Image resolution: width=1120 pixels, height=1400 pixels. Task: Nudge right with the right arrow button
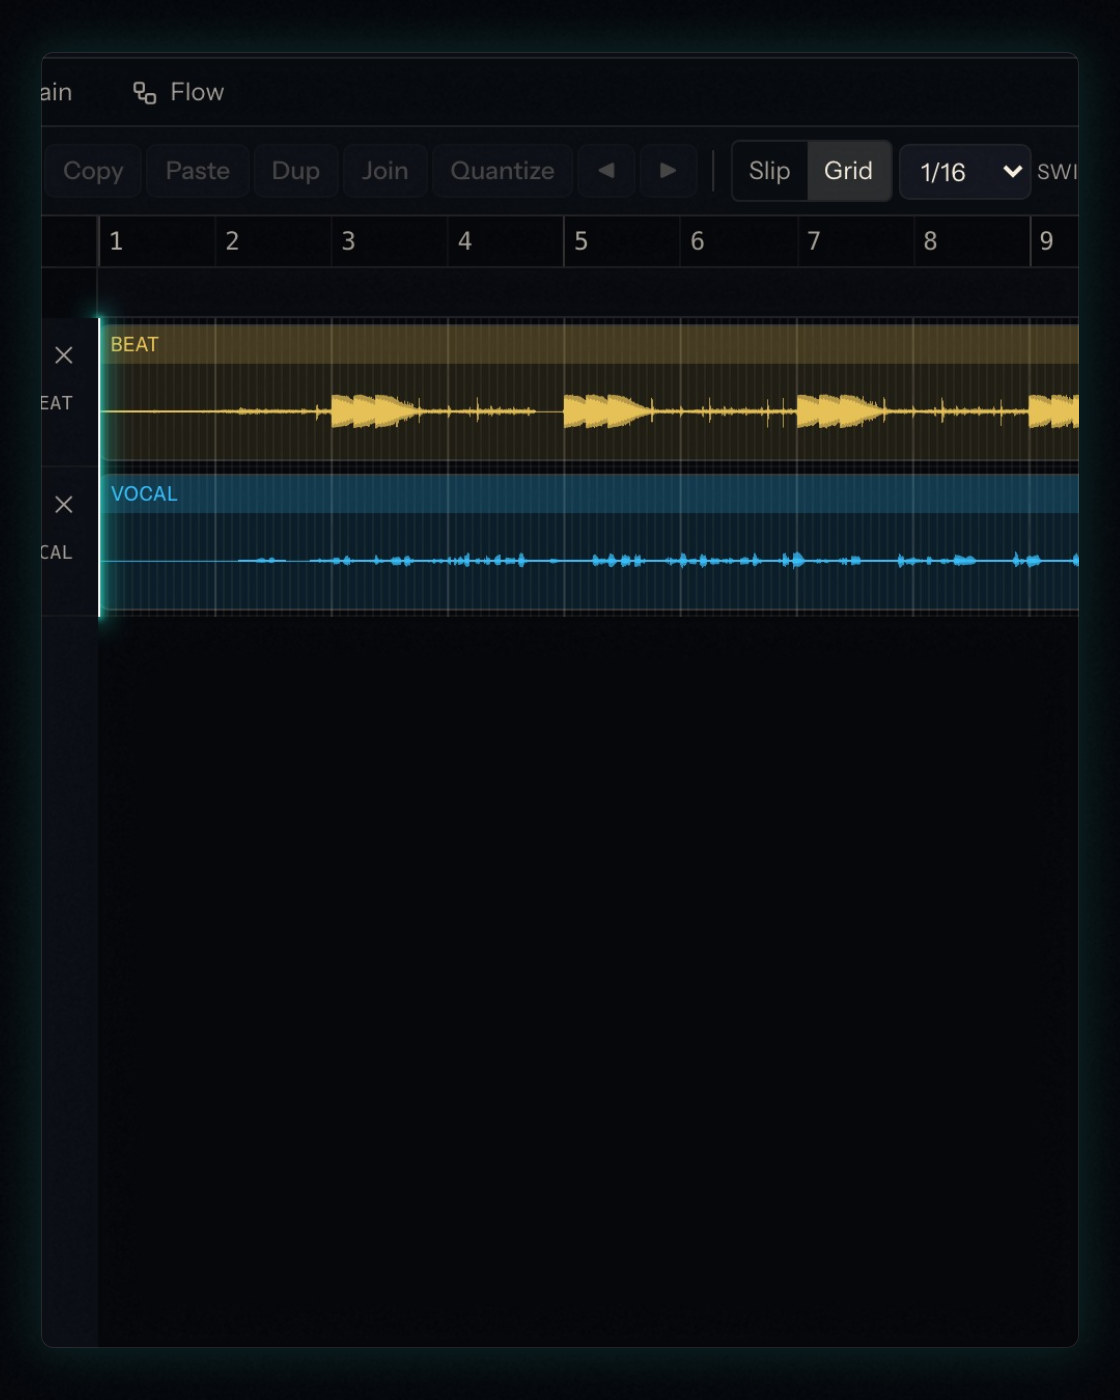pos(668,171)
